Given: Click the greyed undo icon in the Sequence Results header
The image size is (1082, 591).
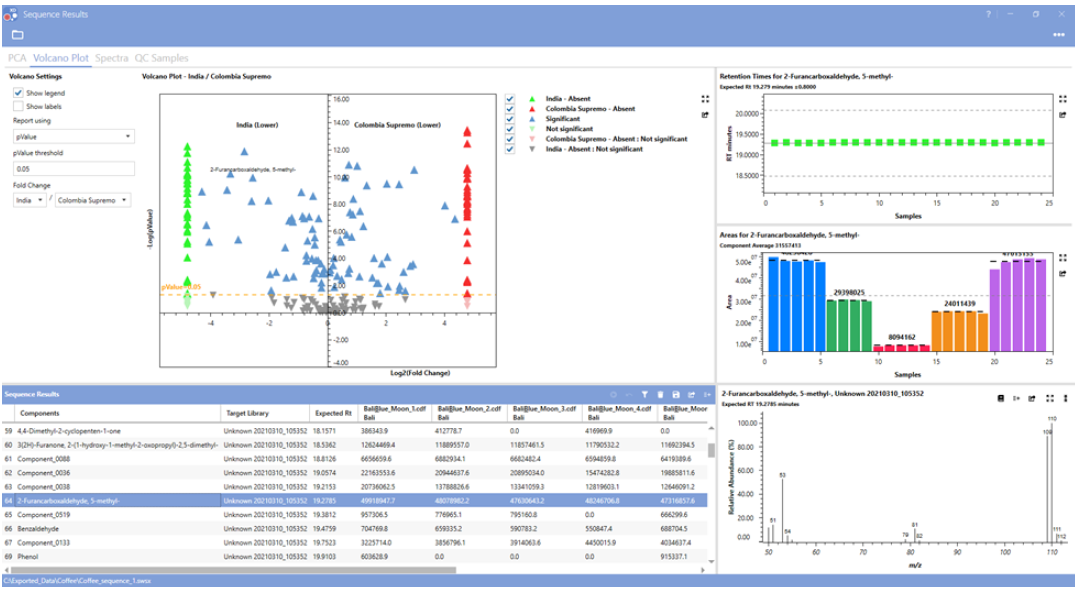Looking at the screenshot, I should click(x=629, y=395).
